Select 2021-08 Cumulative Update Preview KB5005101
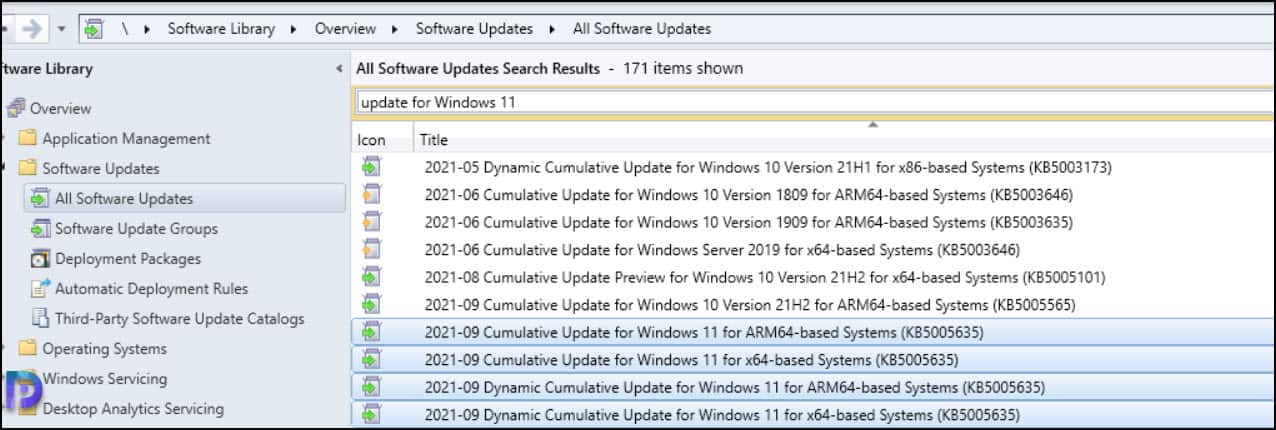 (x=765, y=277)
